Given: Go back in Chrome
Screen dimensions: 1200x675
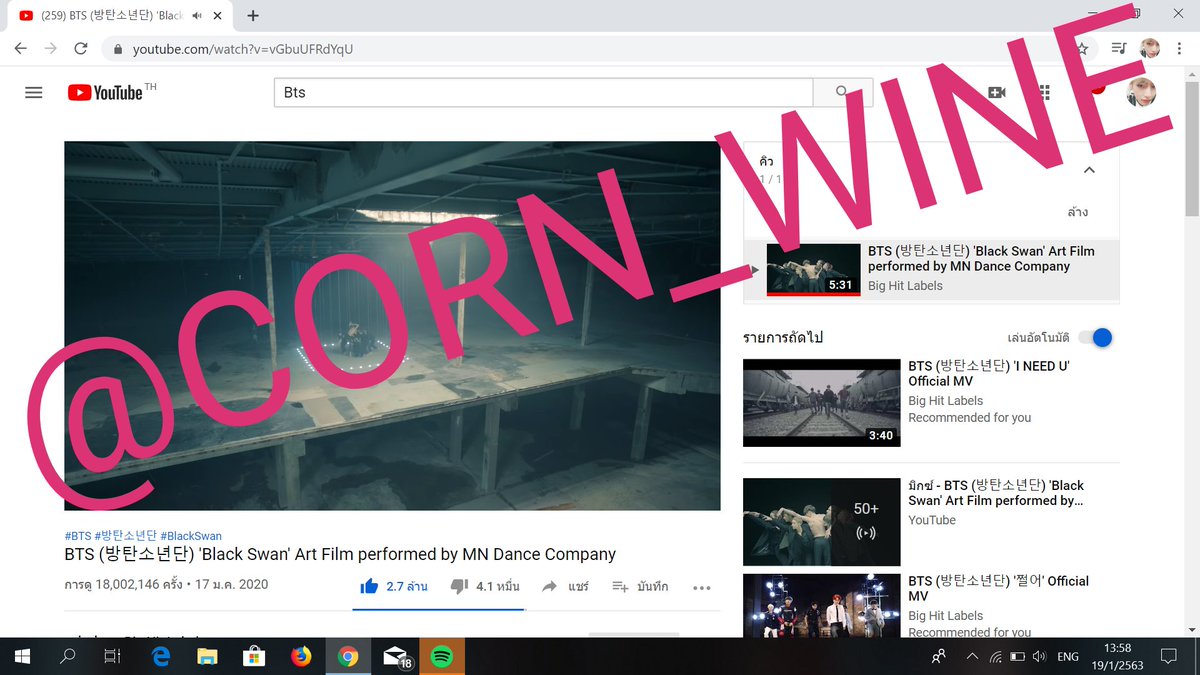Looking at the screenshot, I should click(x=20, y=48).
